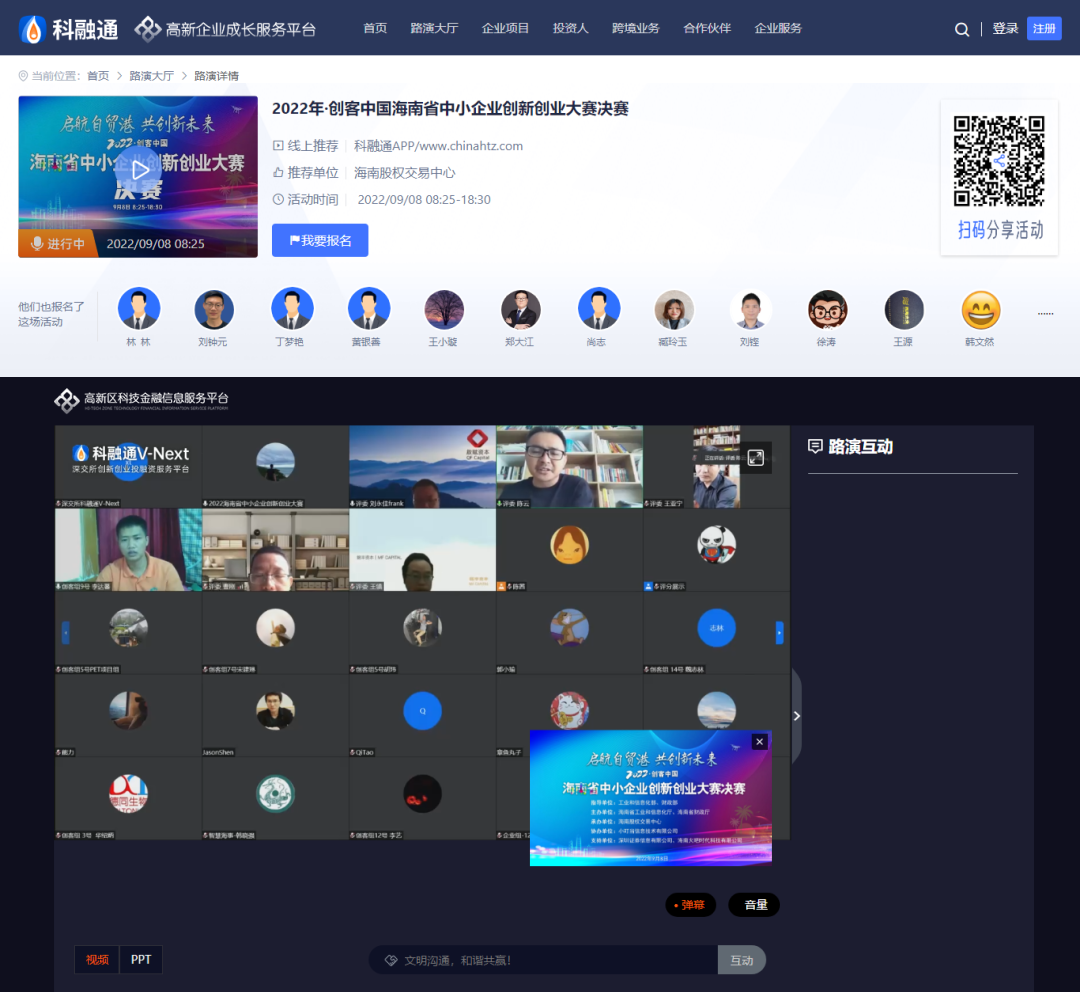Click 徐涛's cartoon avatar
The width and height of the screenshot is (1080, 992).
pyautogui.click(x=827, y=310)
